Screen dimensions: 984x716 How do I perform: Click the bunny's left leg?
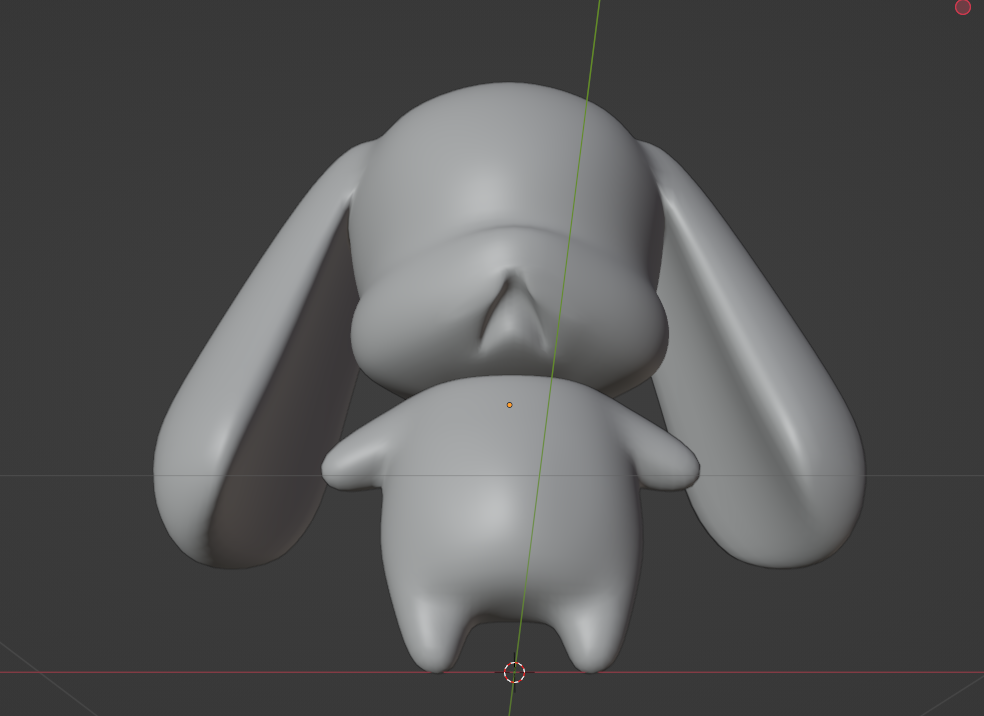432,630
